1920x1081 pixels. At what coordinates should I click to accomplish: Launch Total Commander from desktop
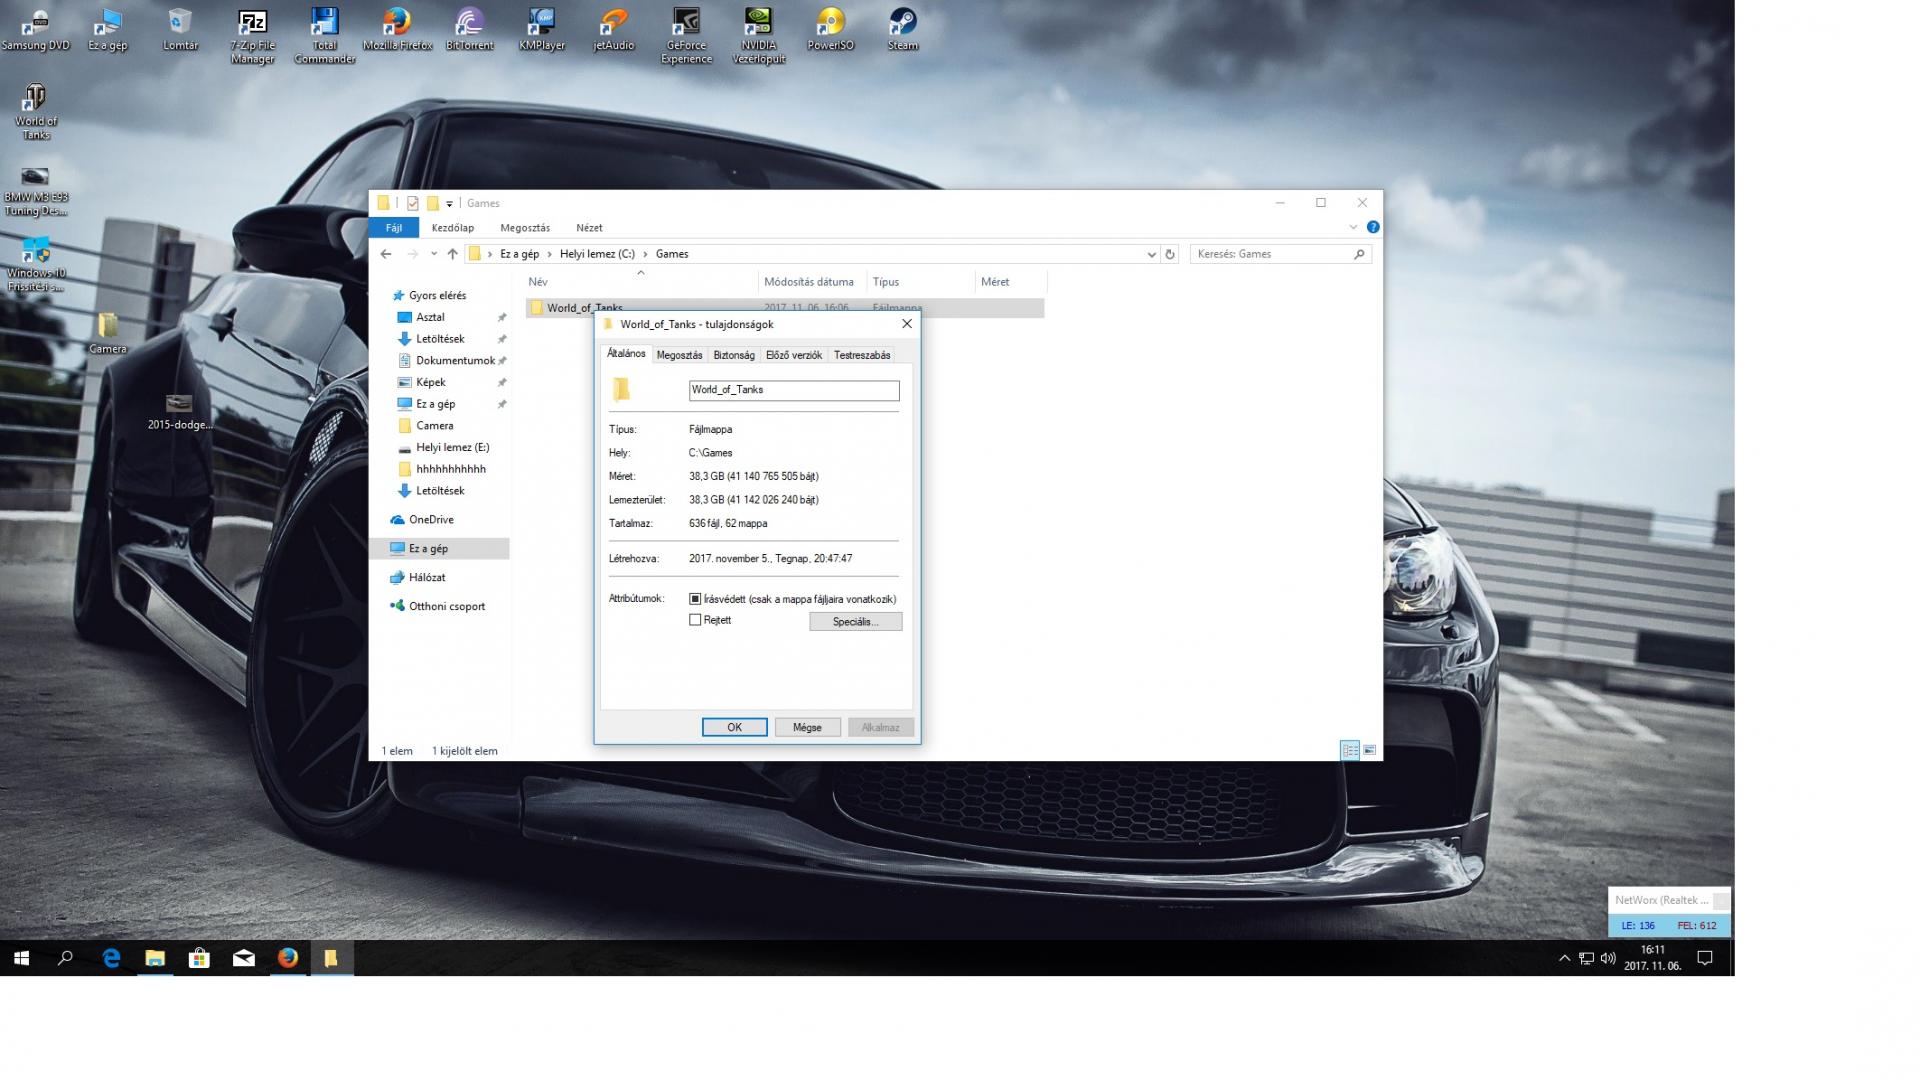(324, 36)
